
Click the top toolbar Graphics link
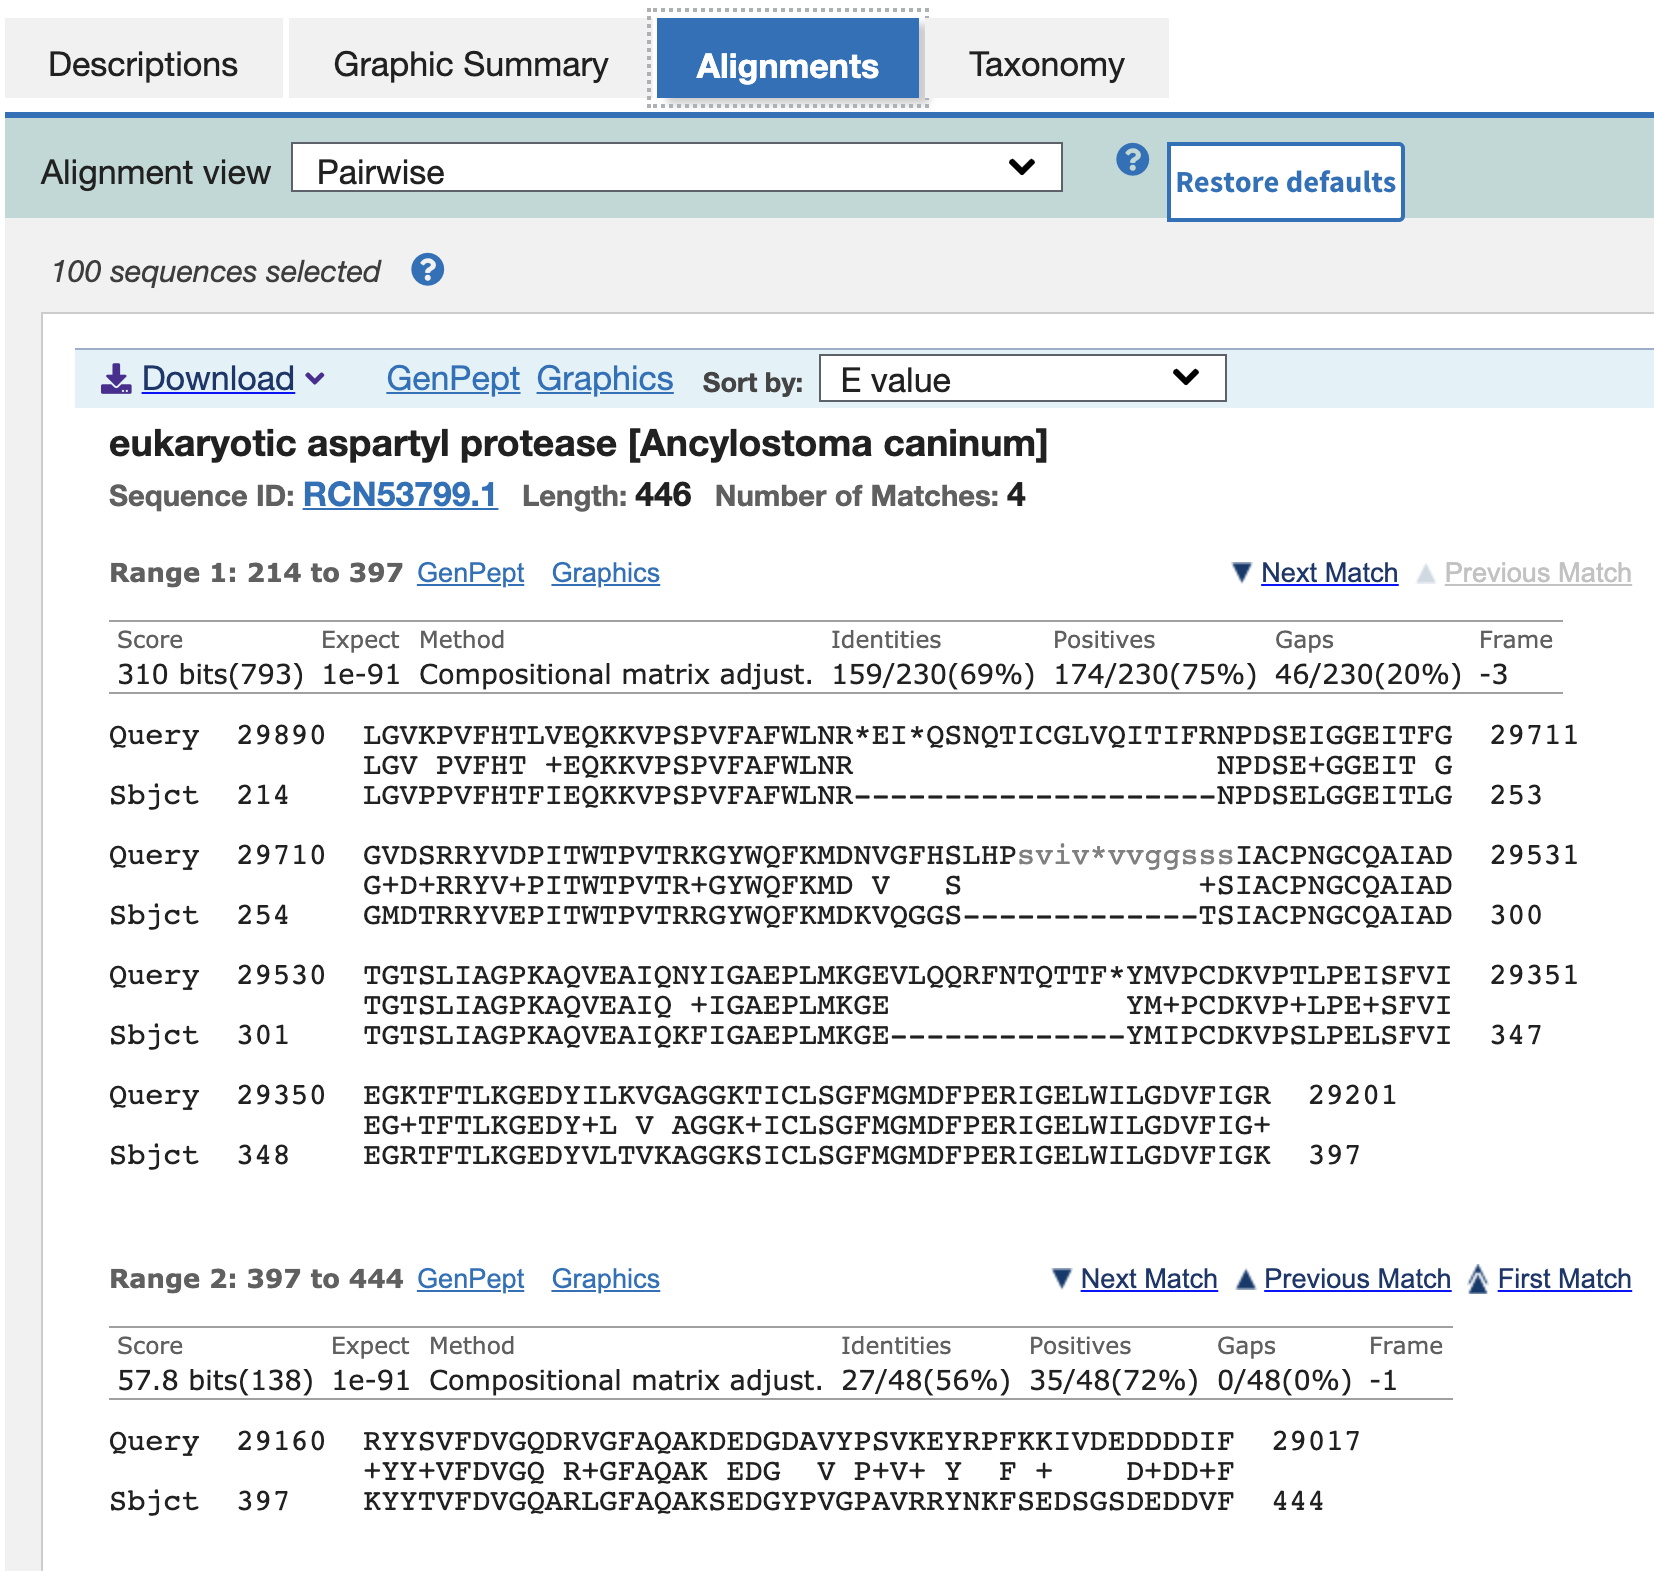(604, 379)
